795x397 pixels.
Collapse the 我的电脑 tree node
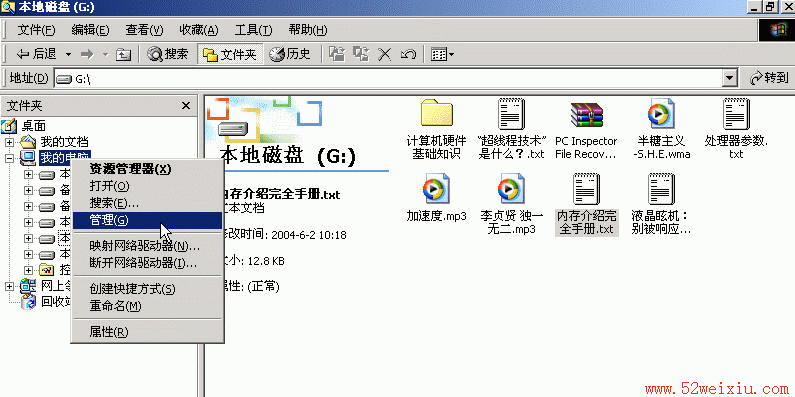point(10,158)
